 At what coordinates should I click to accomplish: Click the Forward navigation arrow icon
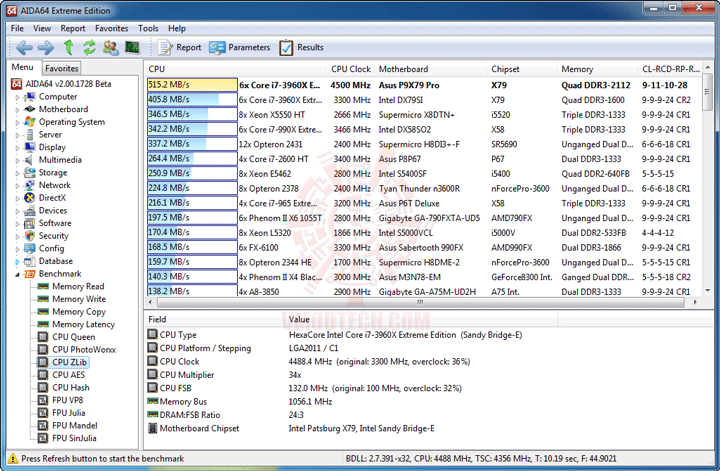45,47
